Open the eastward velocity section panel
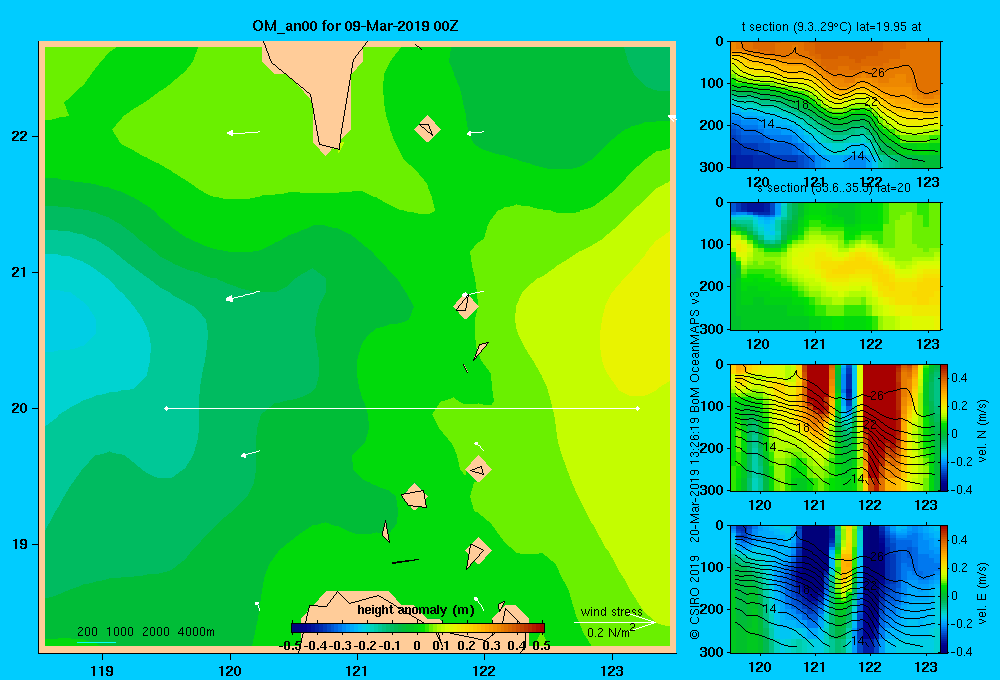The image size is (1000, 680). (835, 589)
